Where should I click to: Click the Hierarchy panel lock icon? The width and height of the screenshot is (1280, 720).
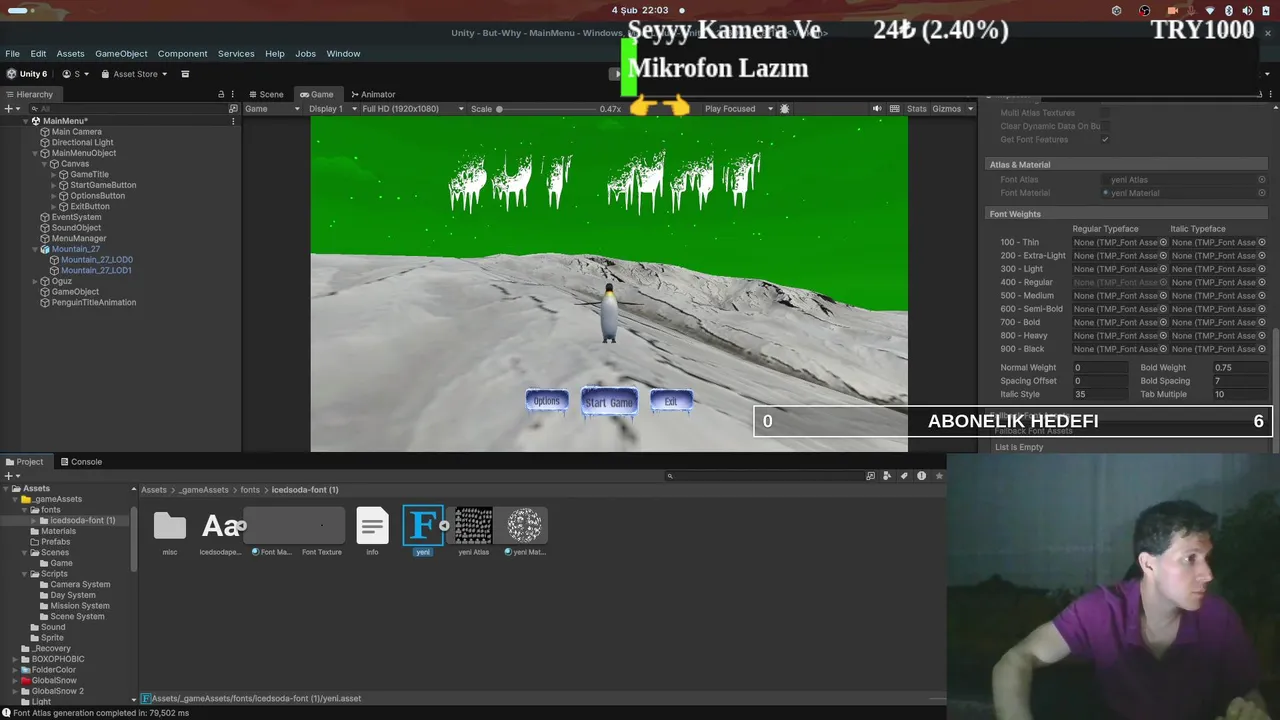click(221, 95)
